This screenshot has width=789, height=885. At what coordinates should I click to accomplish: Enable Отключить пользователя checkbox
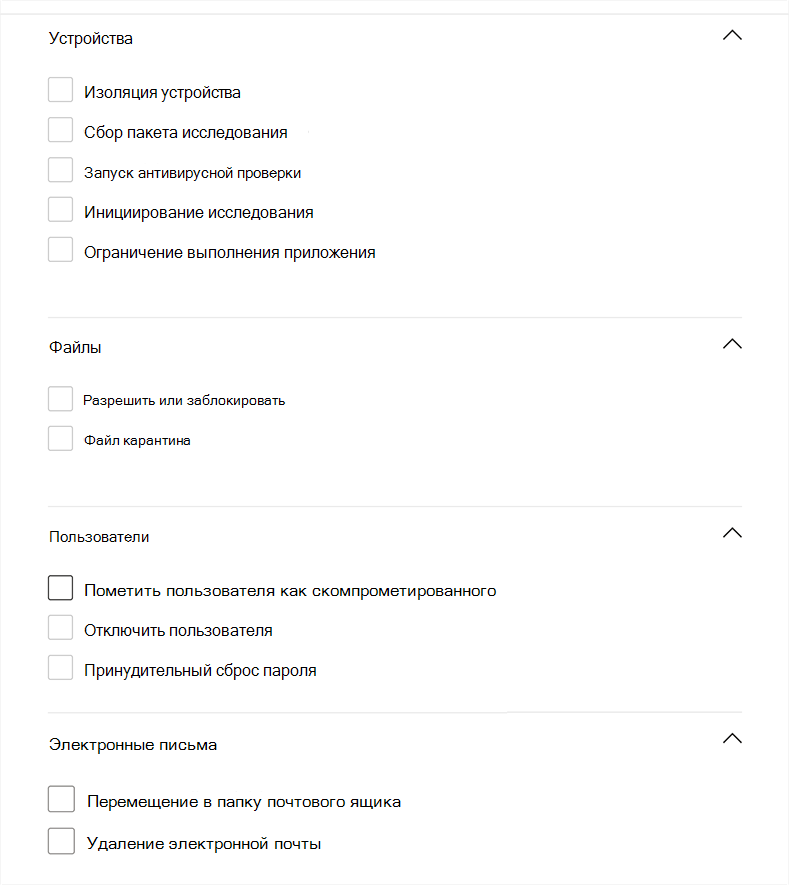[x=60, y=628]
